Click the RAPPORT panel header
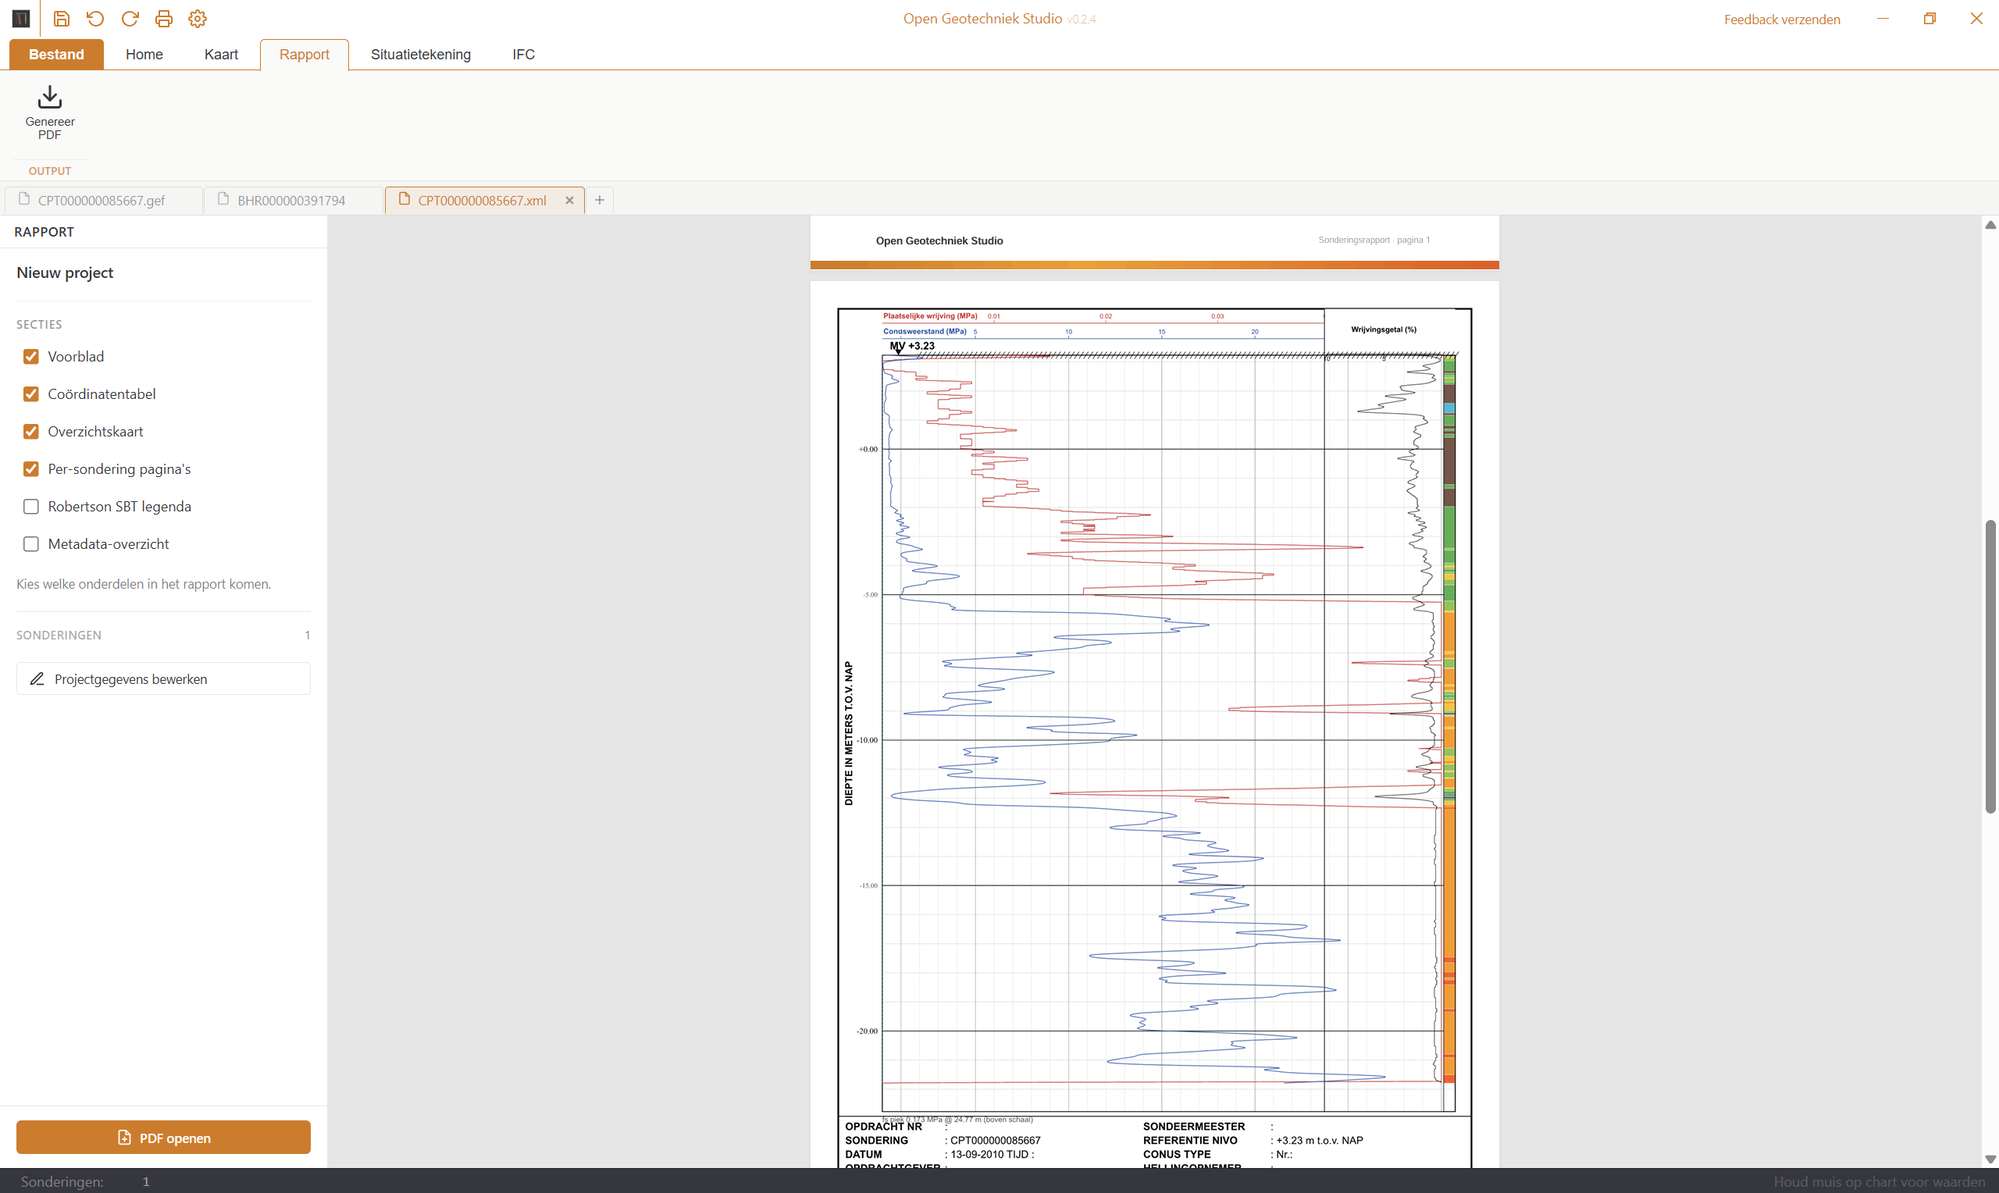The width and height of the screenshot is (1999, 1193). [x=44, y=232]
